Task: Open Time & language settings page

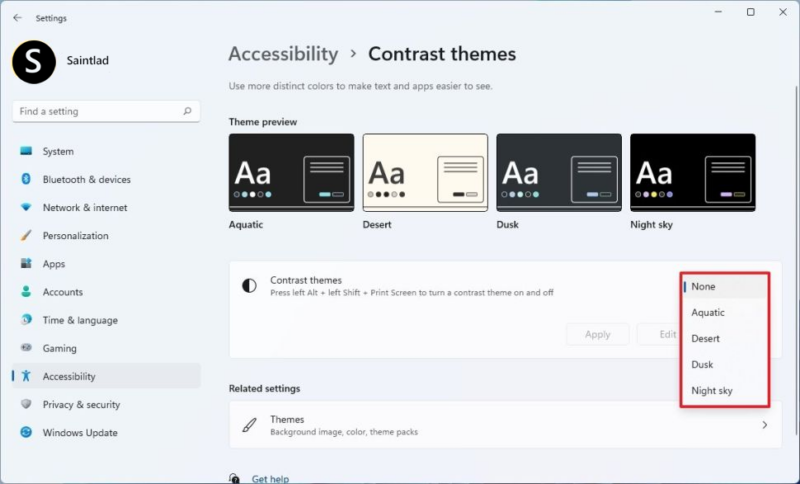Action: (x=80, y=321)
